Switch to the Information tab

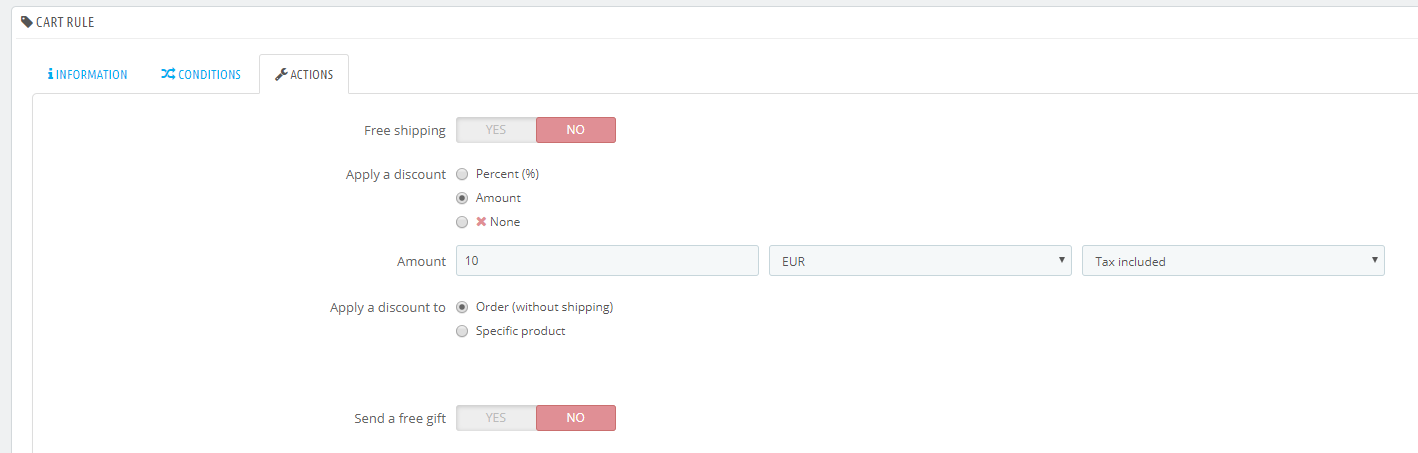pyautogui.click(x=88, y=74)
